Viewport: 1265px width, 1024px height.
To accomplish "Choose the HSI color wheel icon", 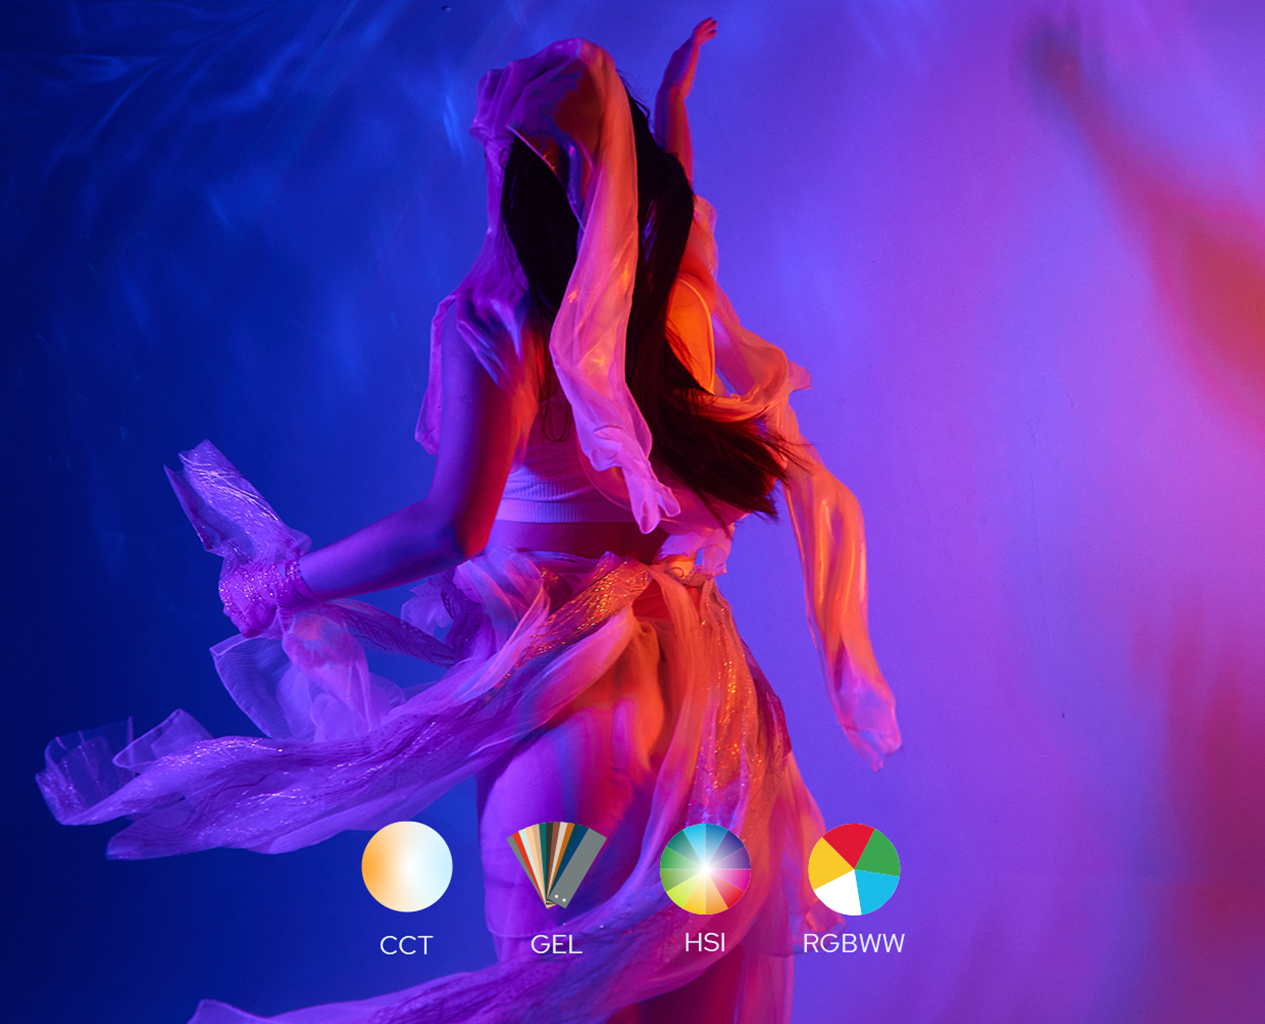I will pyautogui.click(x=705, y=868).
